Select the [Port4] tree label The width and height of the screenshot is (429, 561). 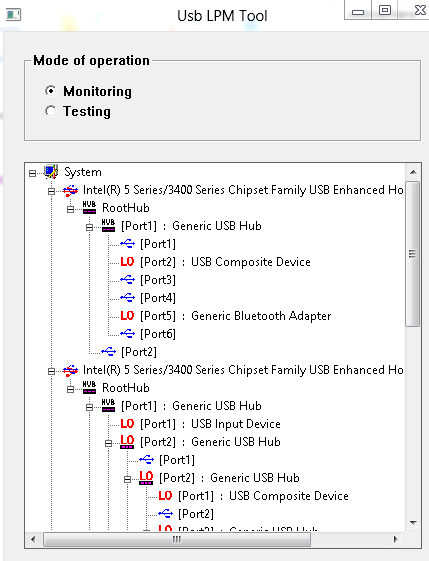pyautogui.click(x=158, y=298)
